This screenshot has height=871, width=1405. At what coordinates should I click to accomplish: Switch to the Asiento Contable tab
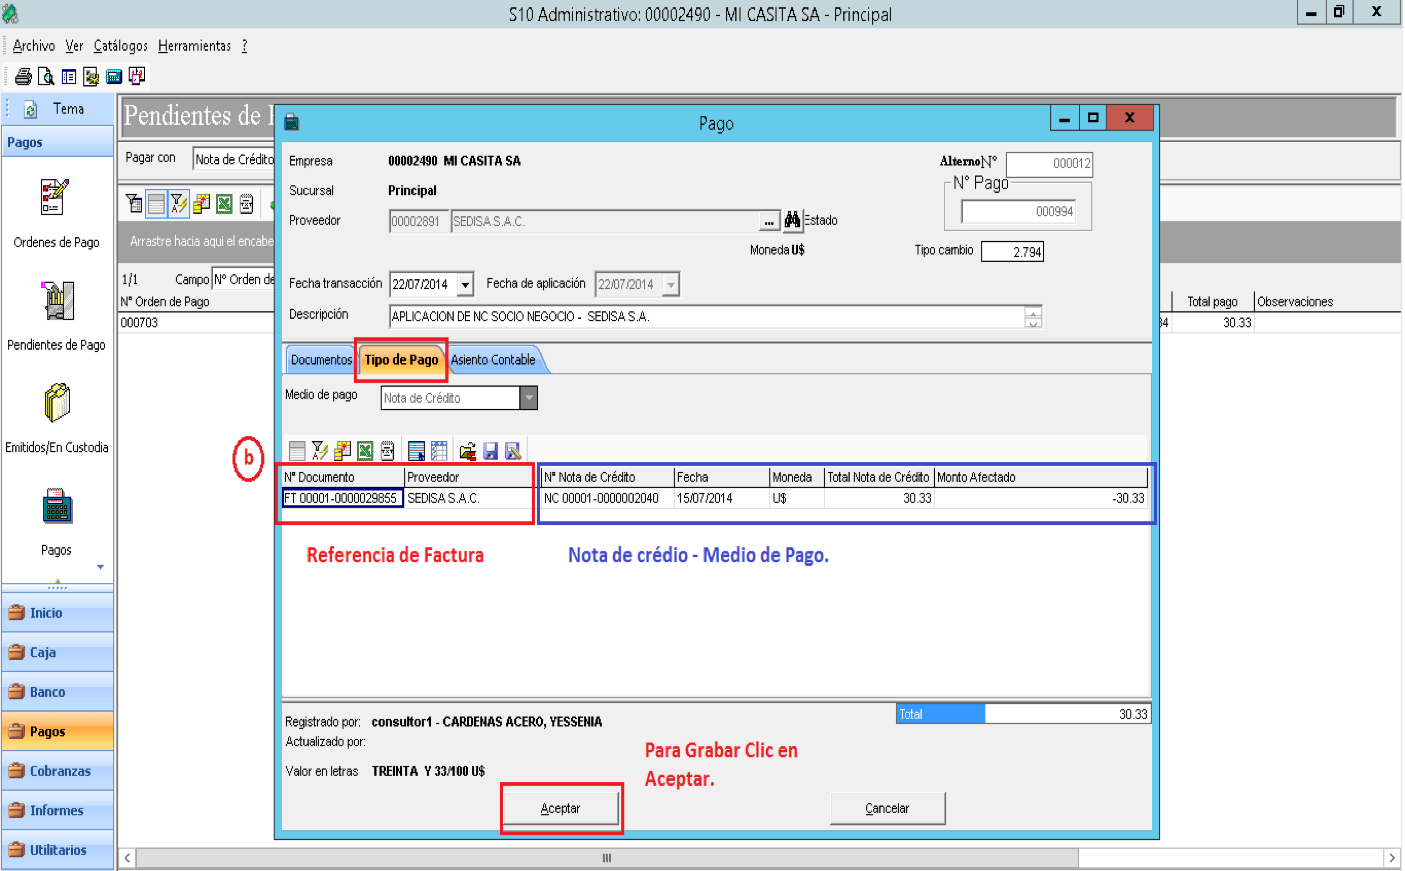tap(493, 360)
